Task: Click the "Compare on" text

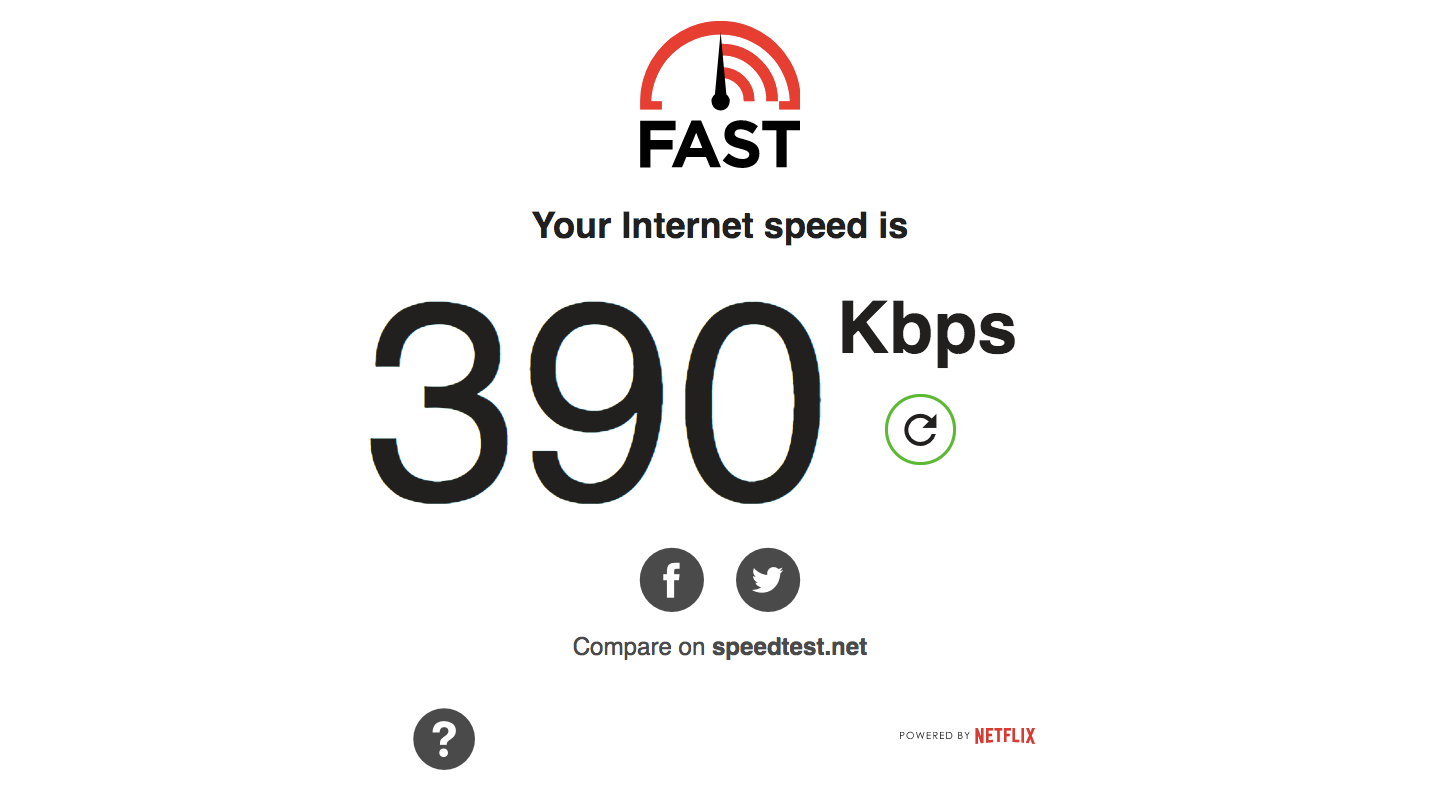Action: tap(639, 647)
